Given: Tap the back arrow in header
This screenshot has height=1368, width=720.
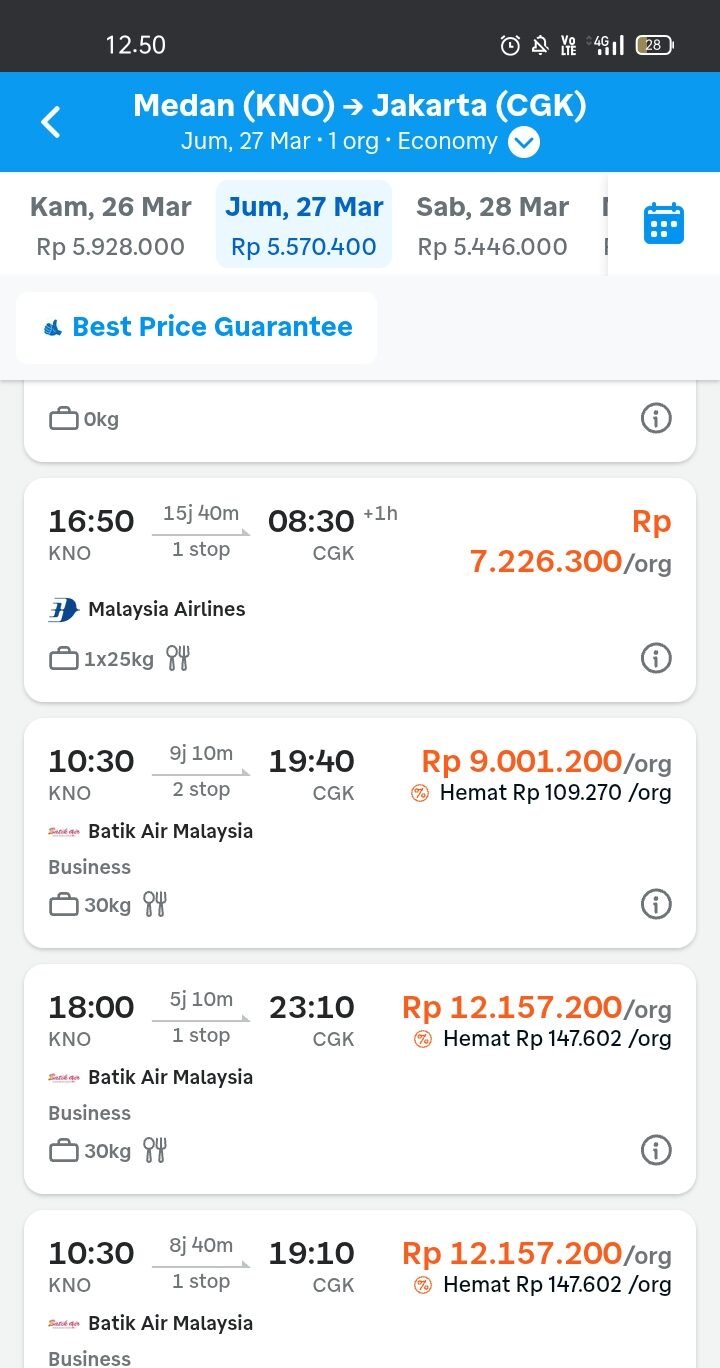Looking at the screenshot, I should coord(51,122).
